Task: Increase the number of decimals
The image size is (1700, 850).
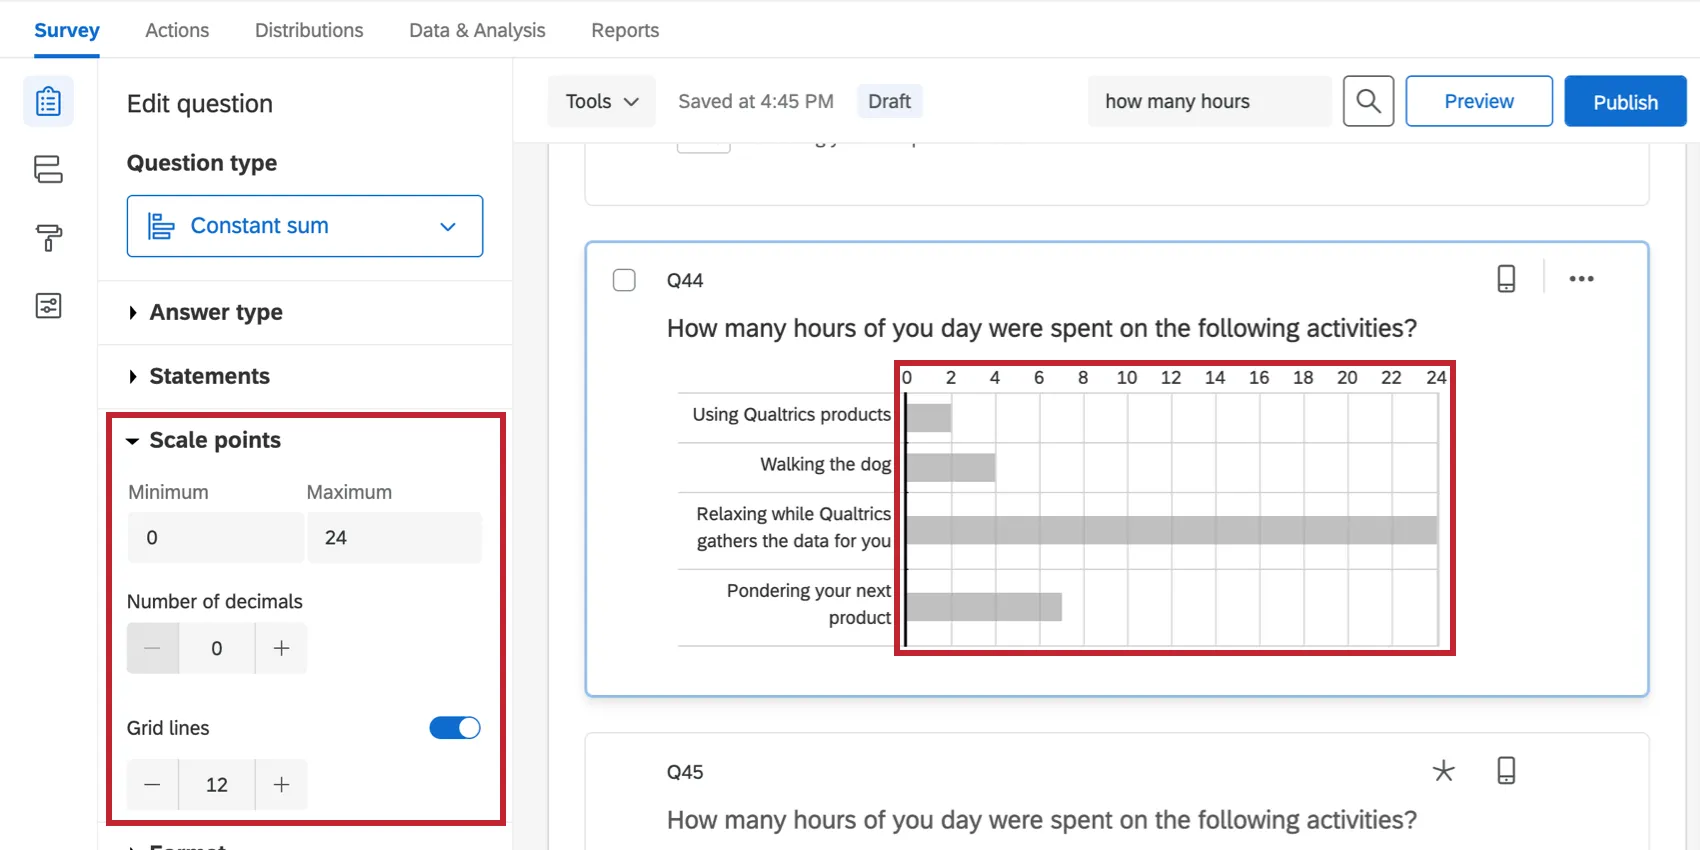Action: [281, 648]
